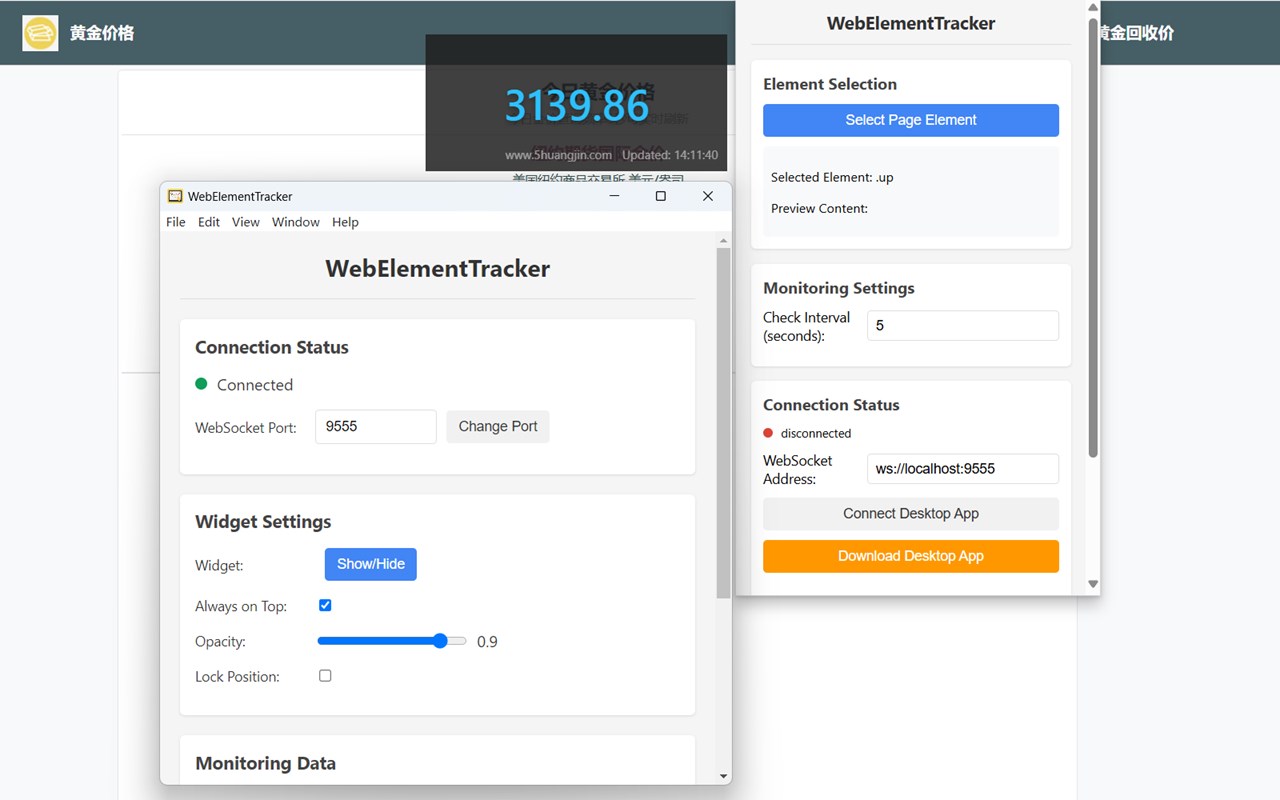Click Select Page Element button
The height and width of the screenshot is (800, 1280).
click(911, 120)
